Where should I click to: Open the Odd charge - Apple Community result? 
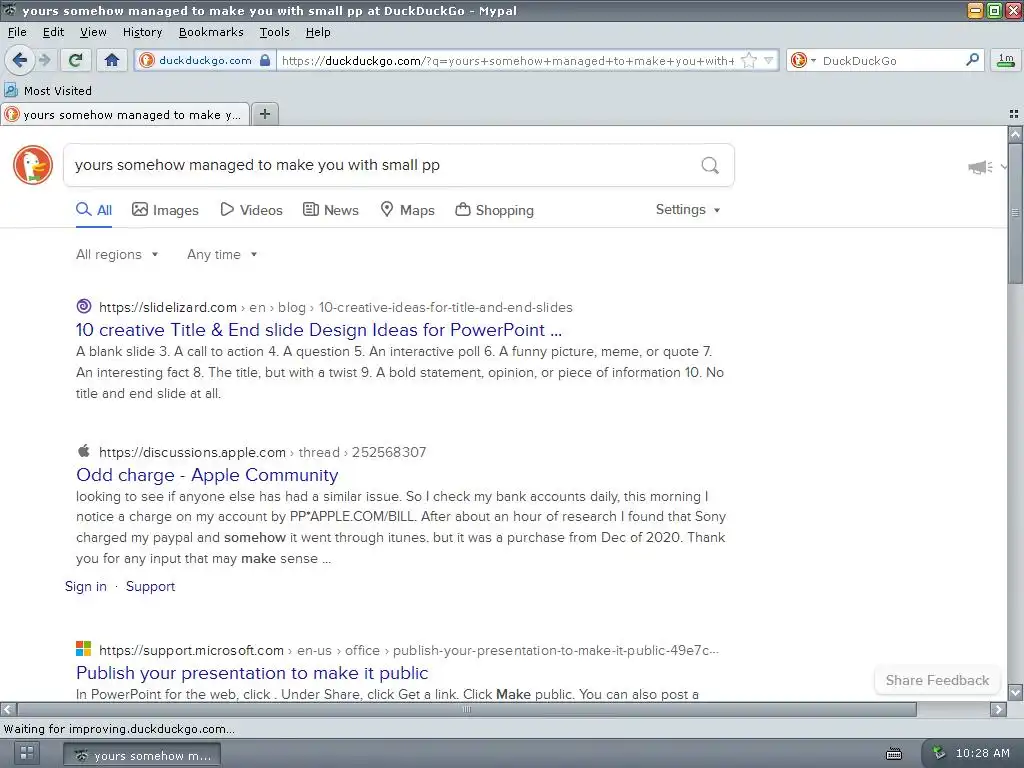click(207, 475)
